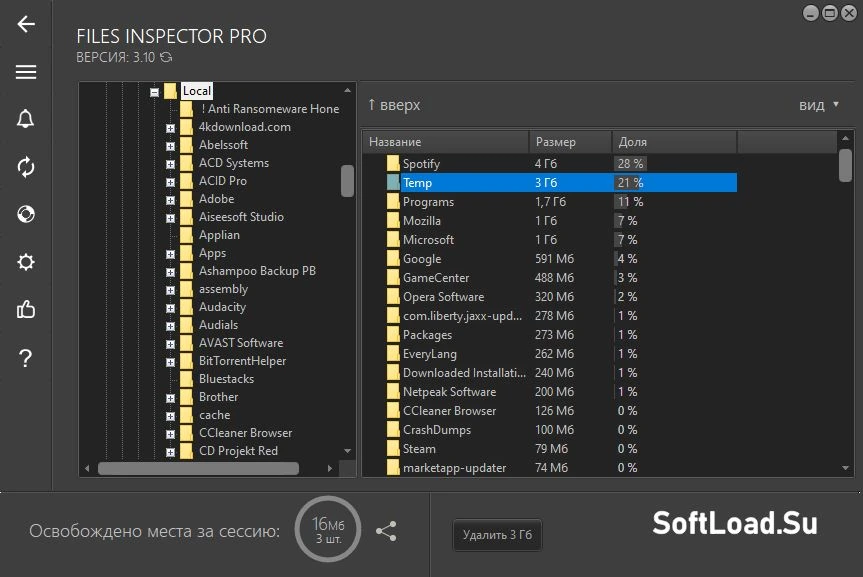Click the thumbs-up icon
The image size is (863, 577).
[x=26, y=309]
